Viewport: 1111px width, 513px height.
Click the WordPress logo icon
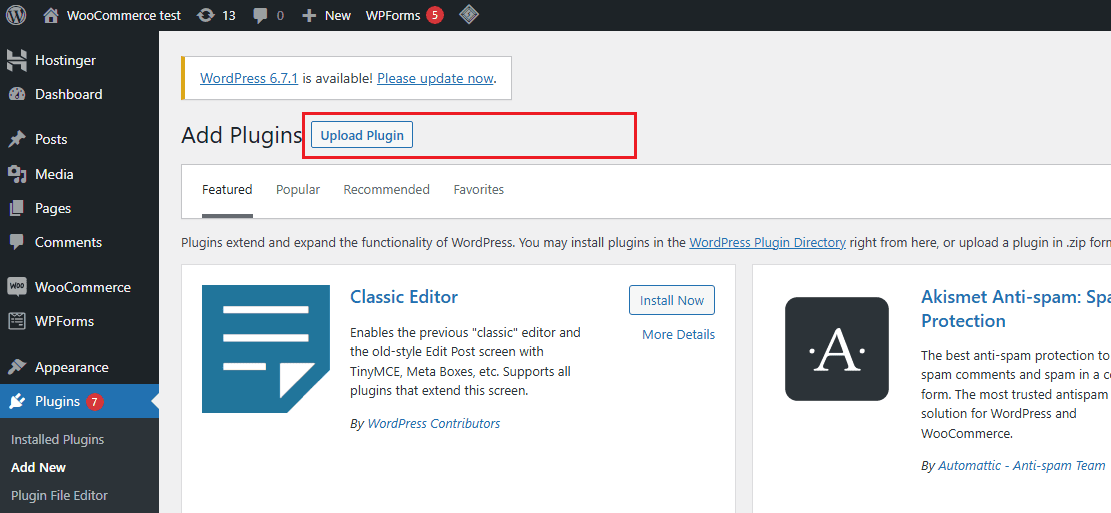coord(16,15)
